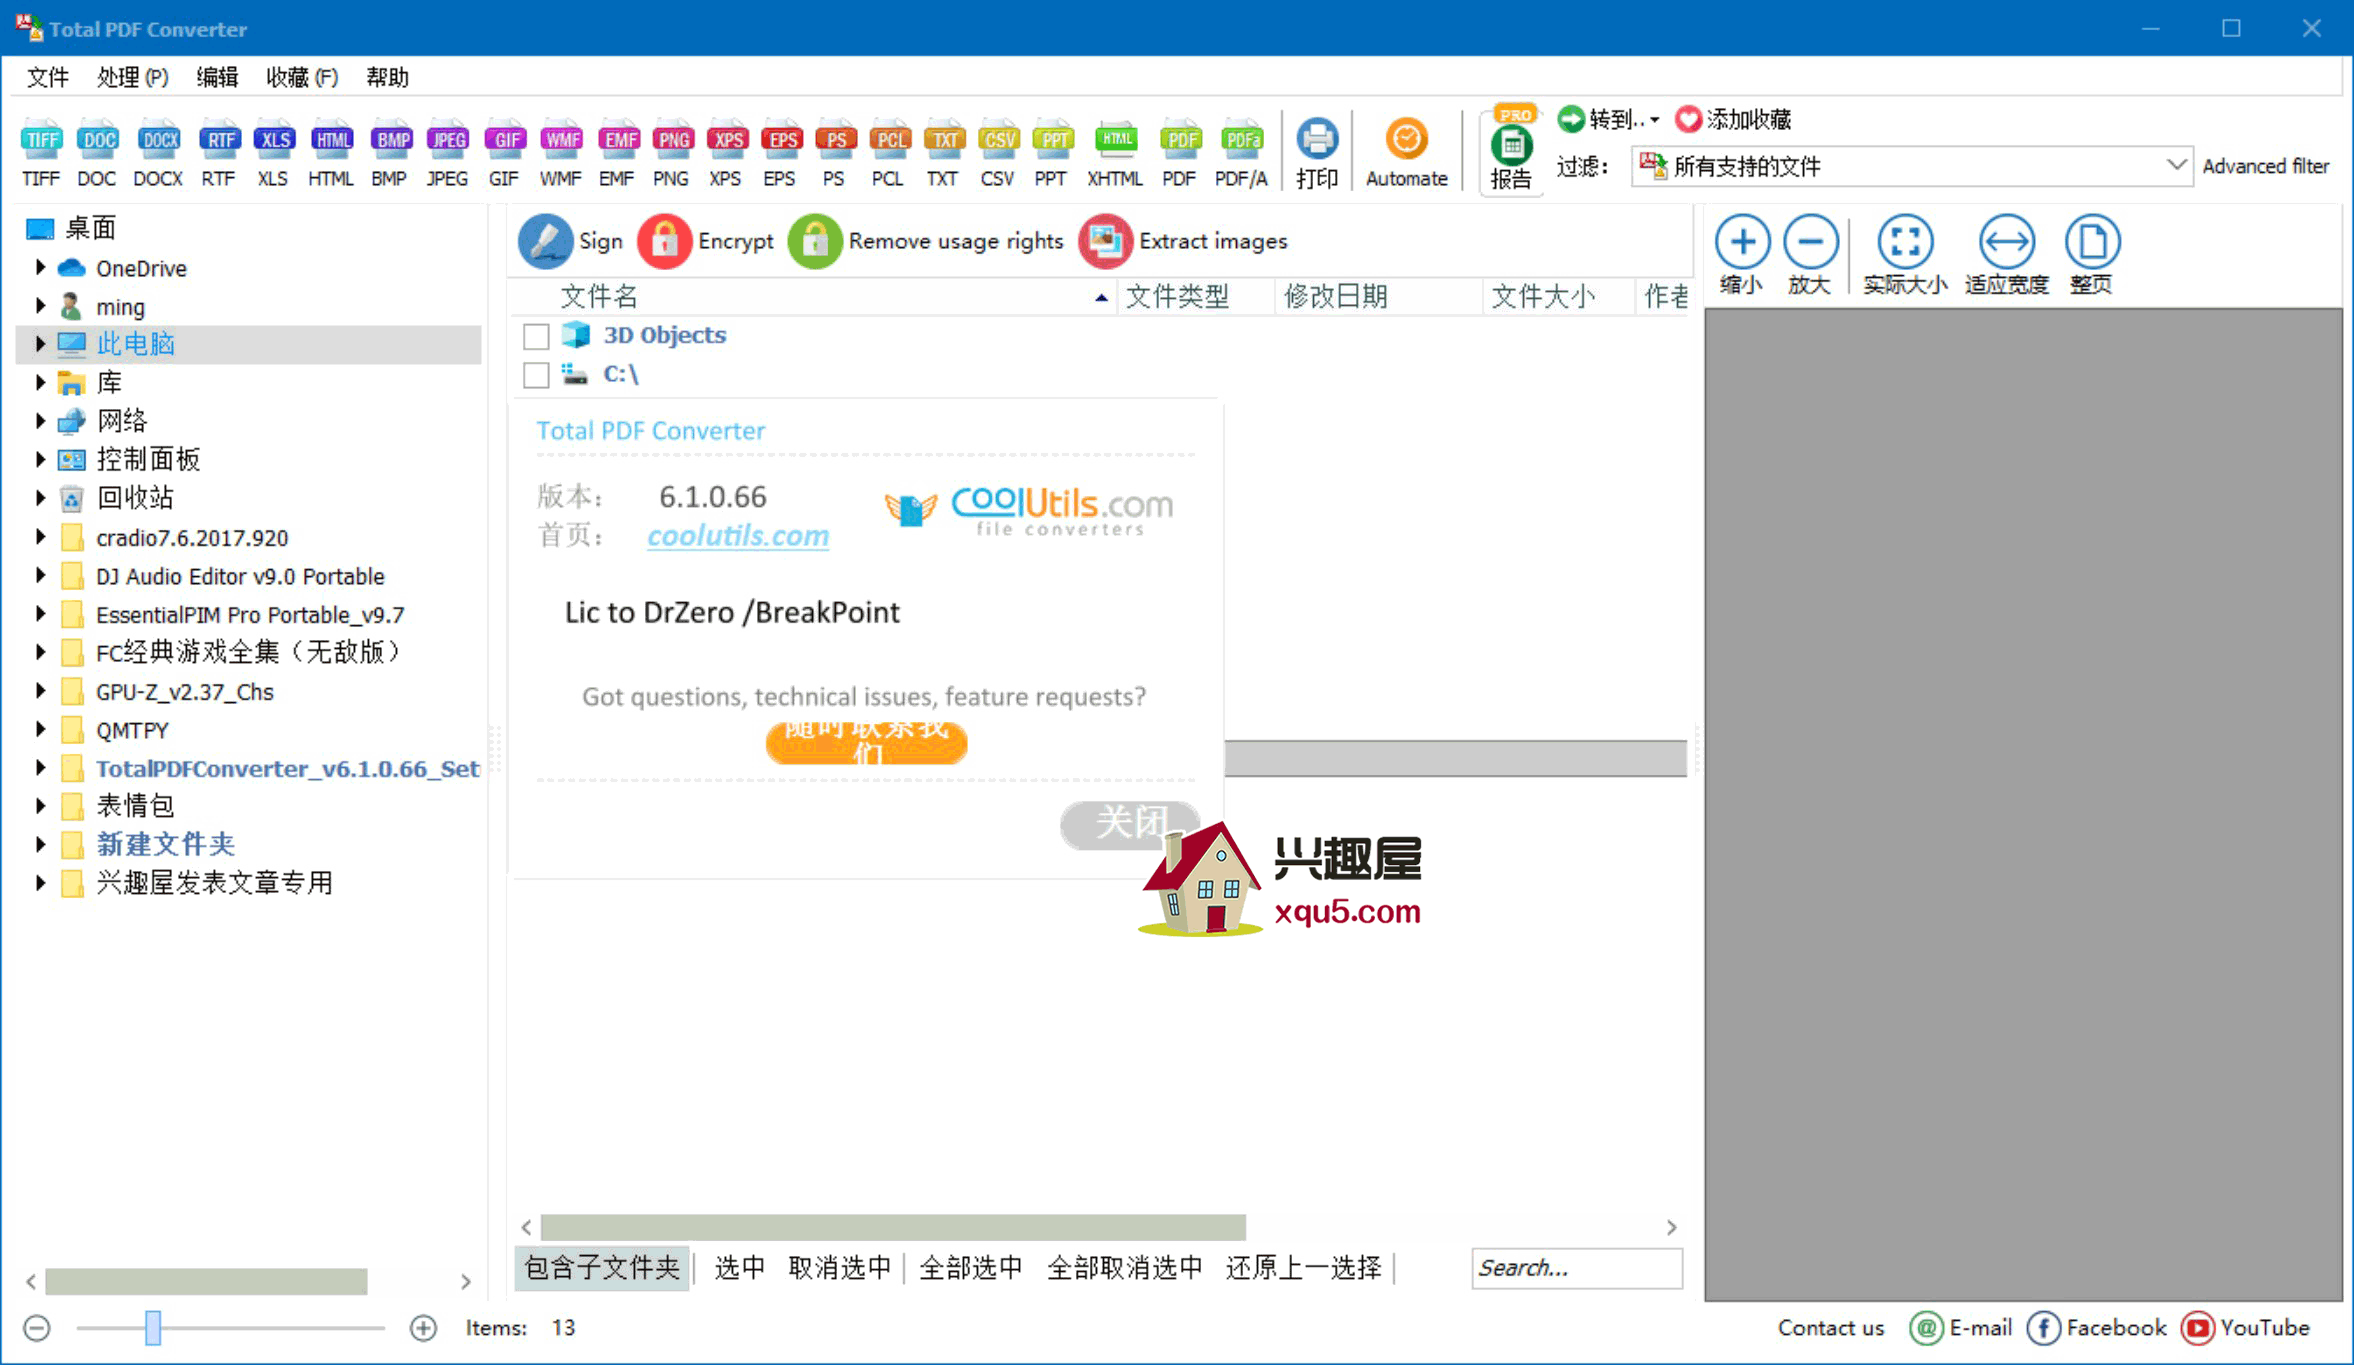Screen dimensions: 2354x1365
Task: Expand the C:\ directory tree
Action: pyautogui.click(x=622, y=374)
